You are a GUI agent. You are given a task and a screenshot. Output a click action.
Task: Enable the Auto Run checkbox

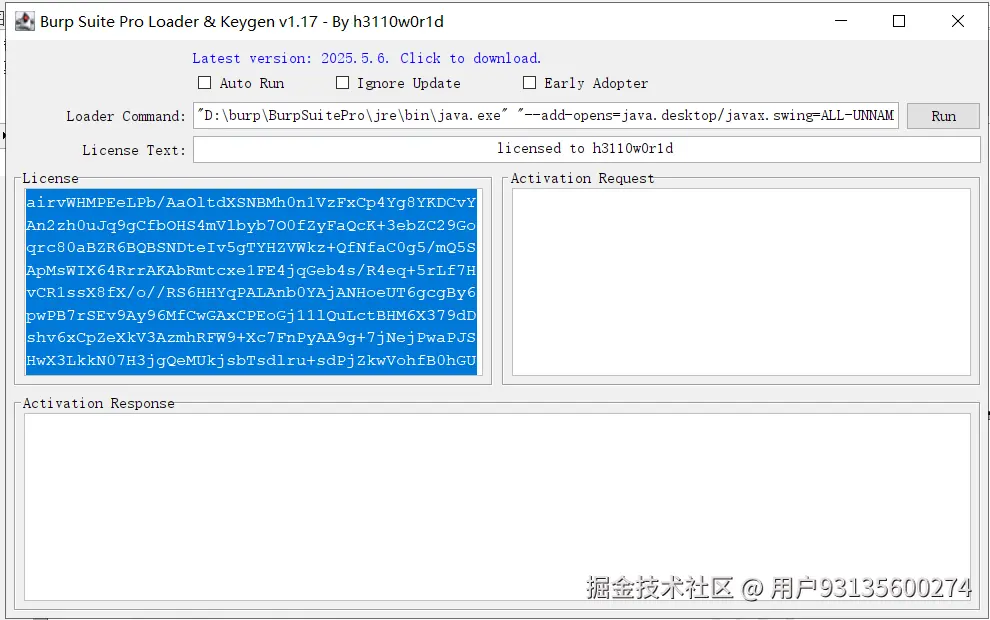coord(205,83)
